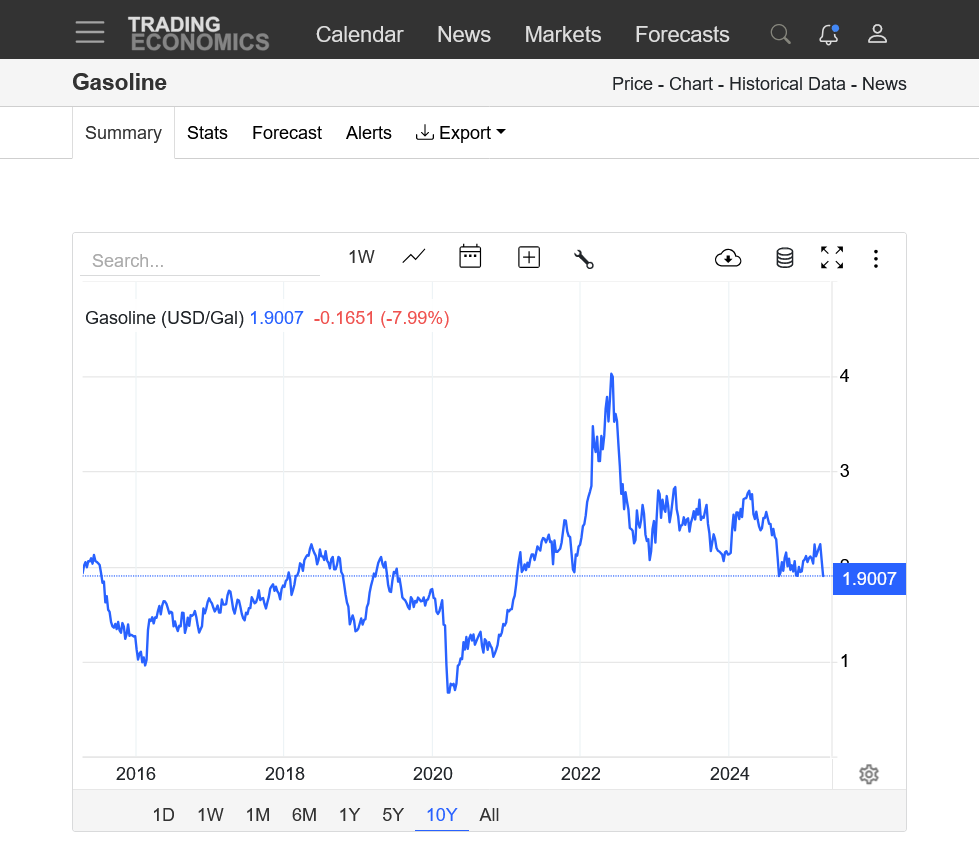Open the 1W interval dropdown
Image resolution: width=979 pixels, height=861 pixels.
pos(361,257)
